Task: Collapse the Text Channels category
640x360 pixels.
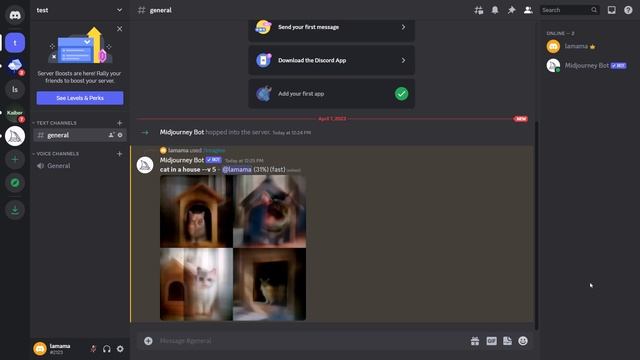Action: [55, 123]
